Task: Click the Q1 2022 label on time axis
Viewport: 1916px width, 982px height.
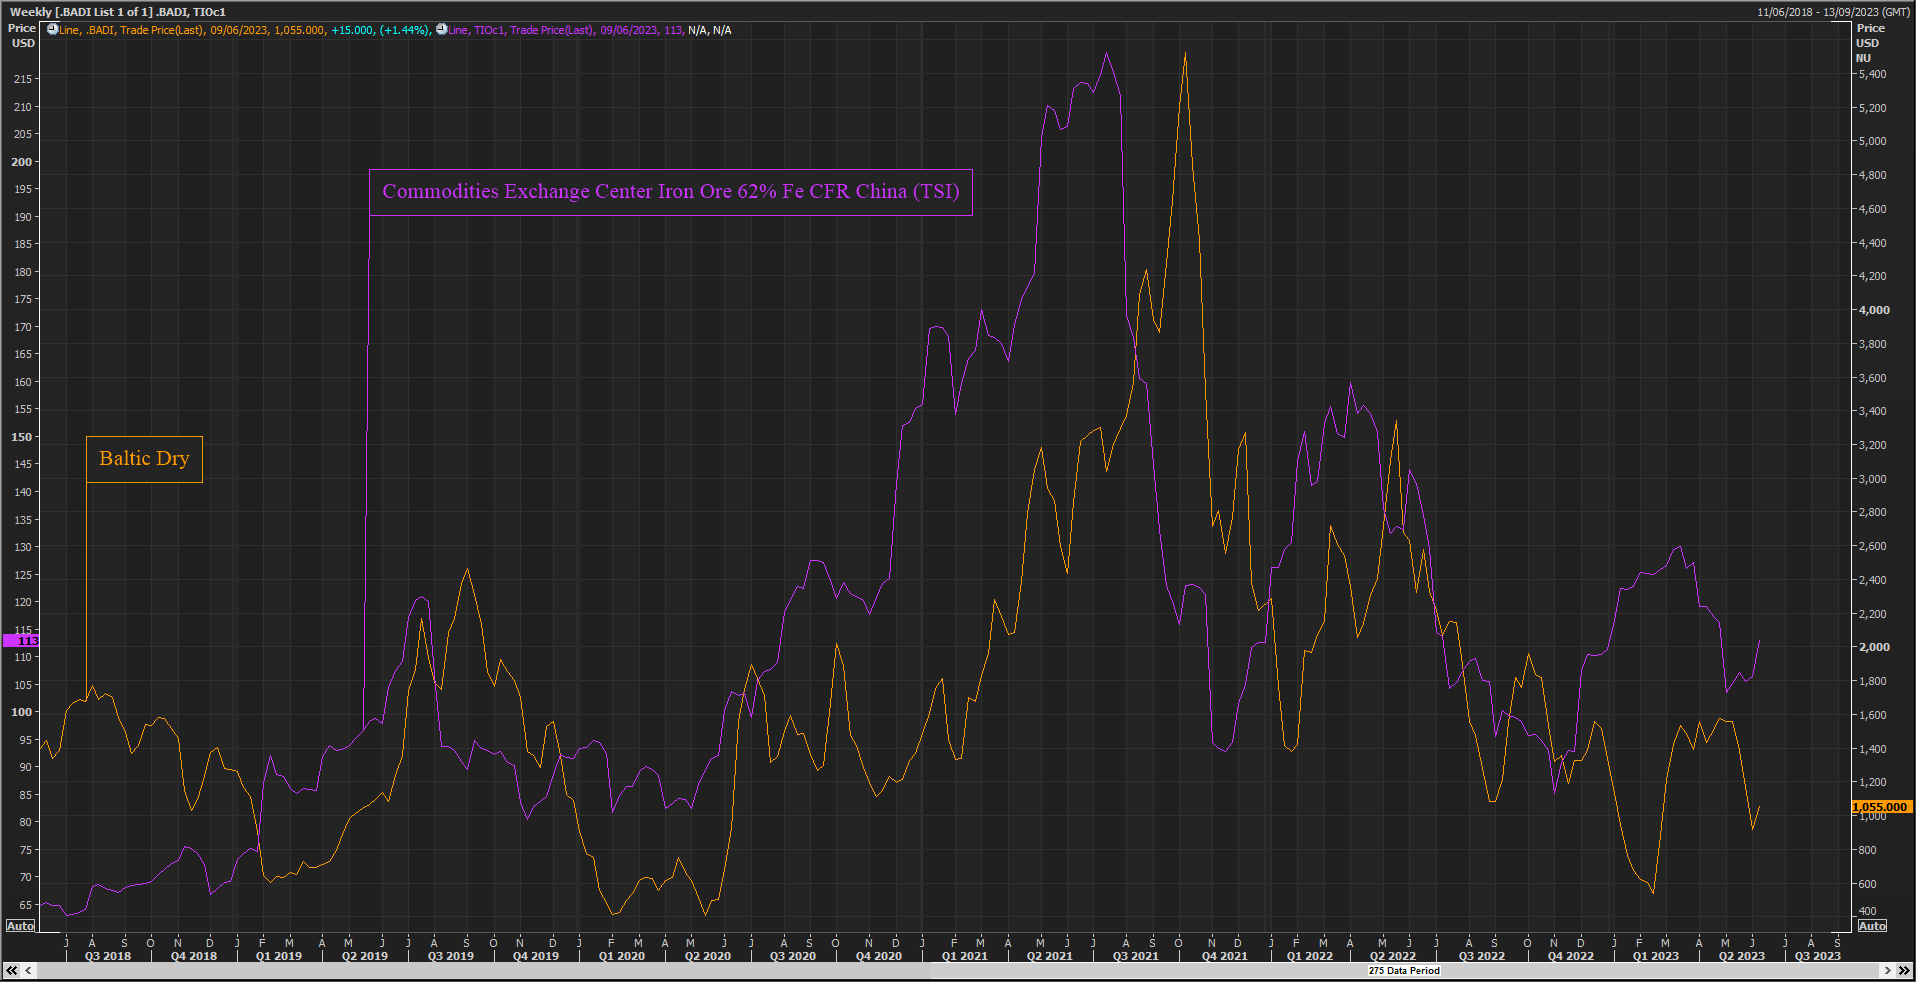Action: [1310, 956]
